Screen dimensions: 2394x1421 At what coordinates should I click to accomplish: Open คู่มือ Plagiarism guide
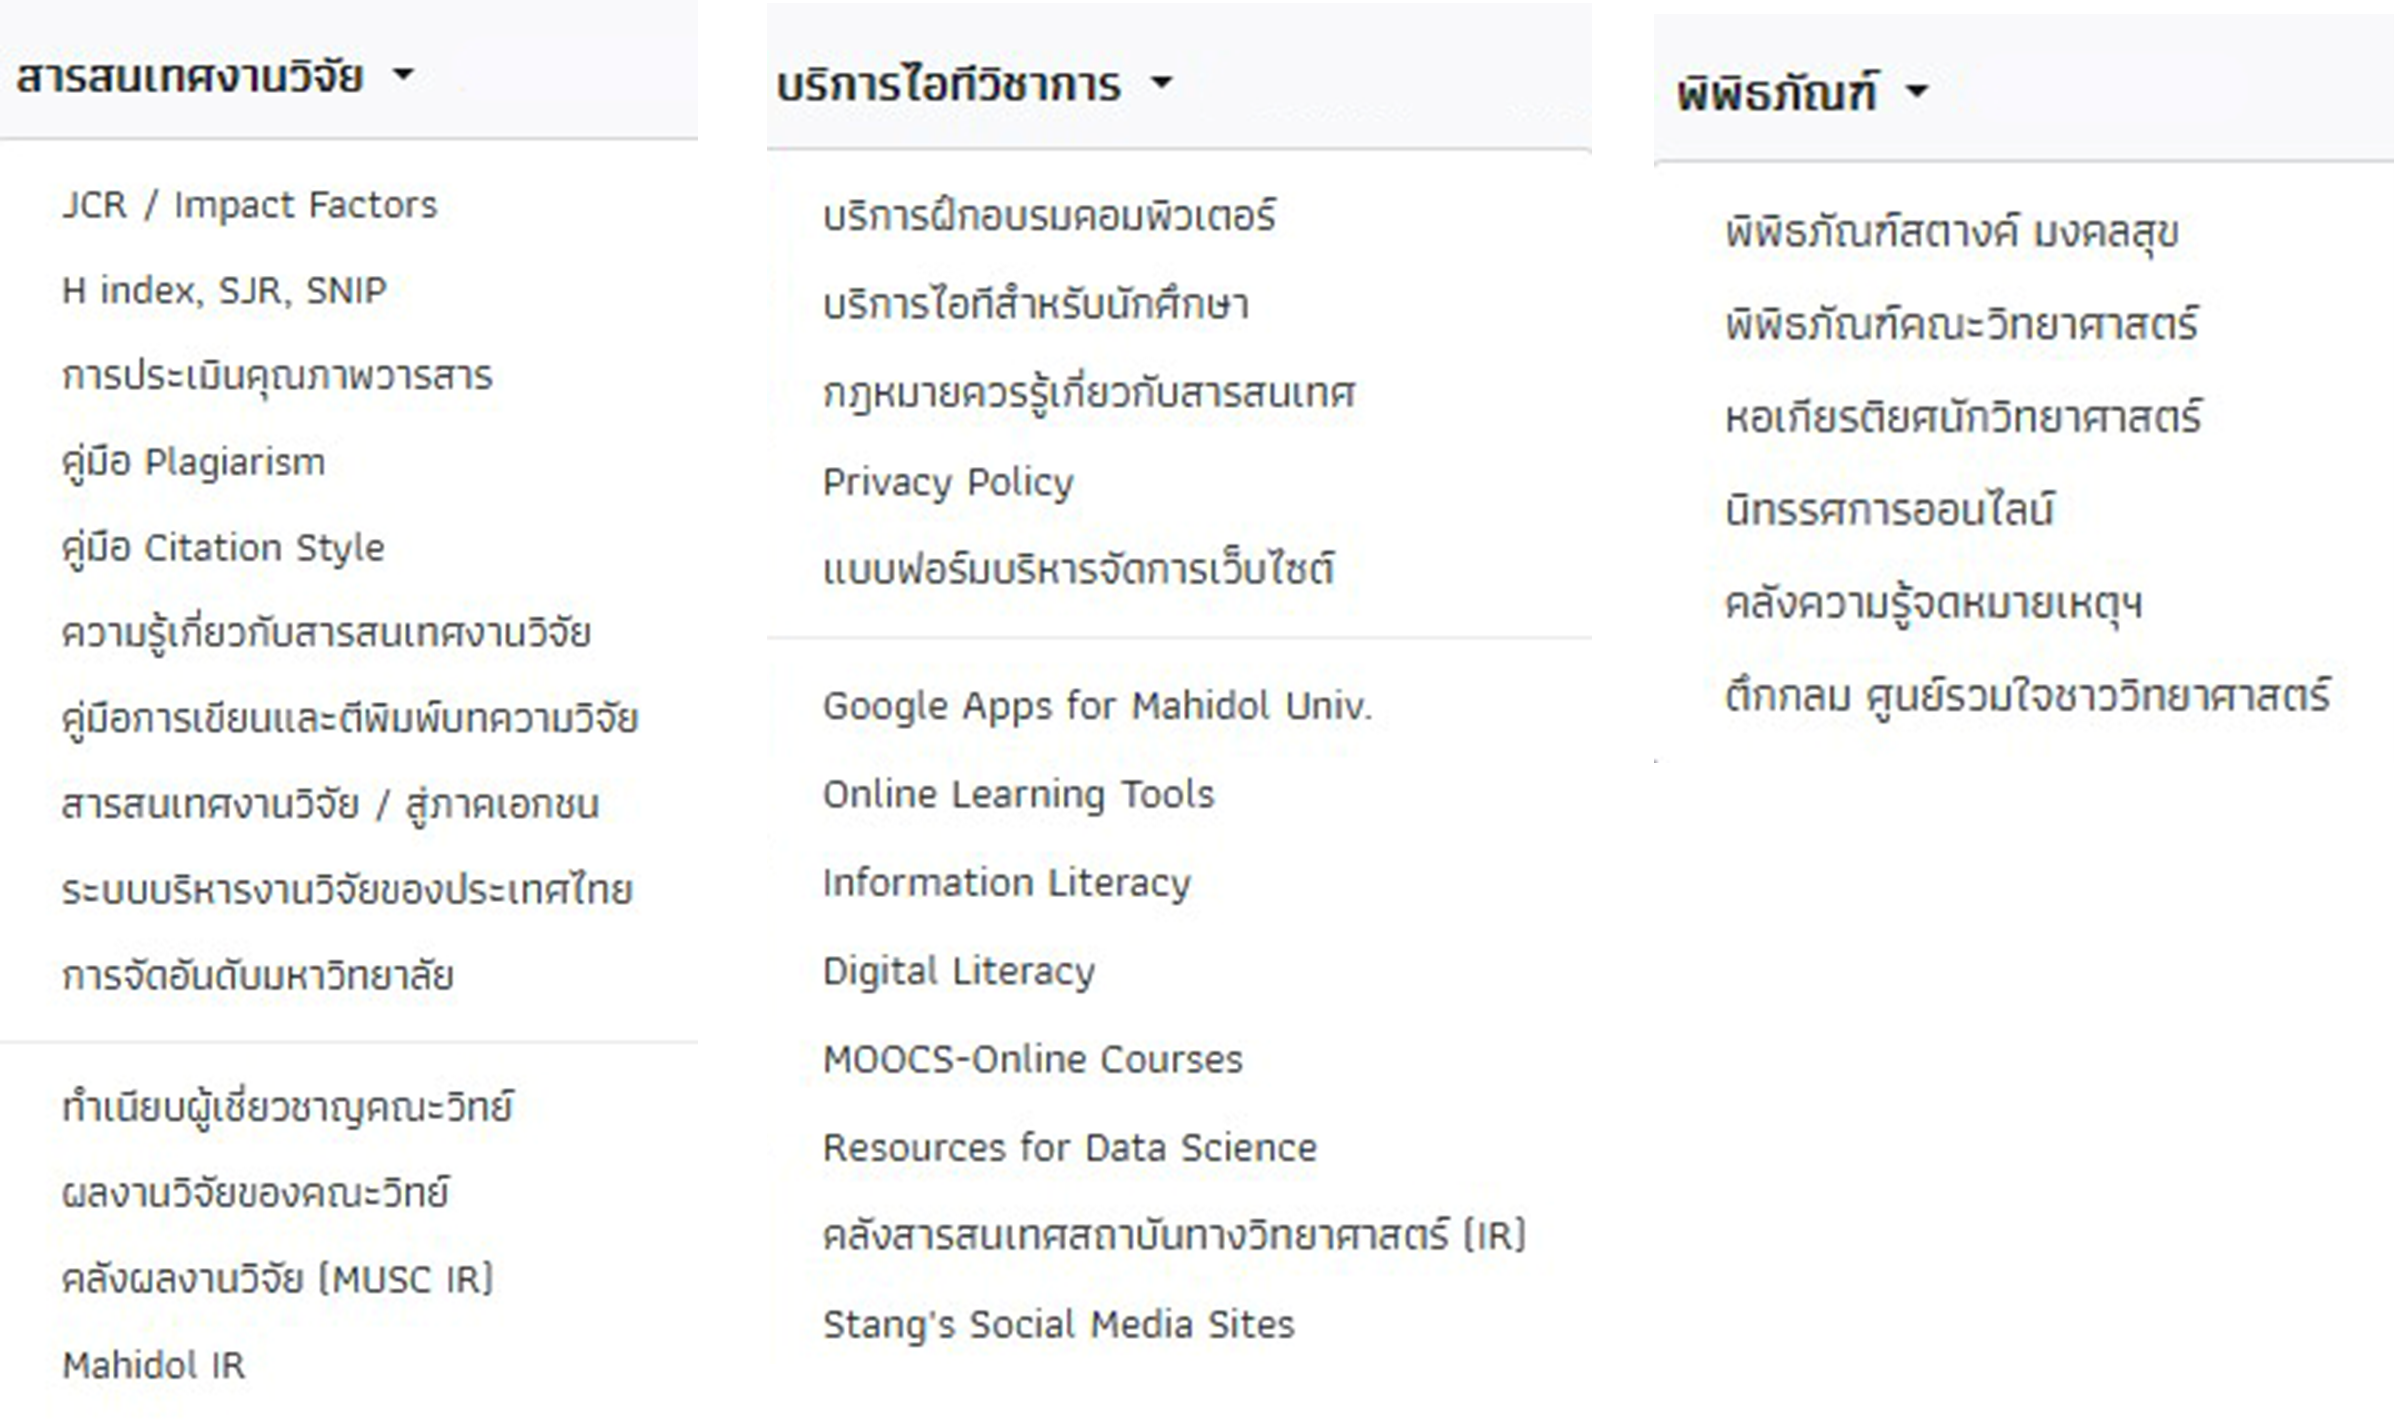coord(193,462)
